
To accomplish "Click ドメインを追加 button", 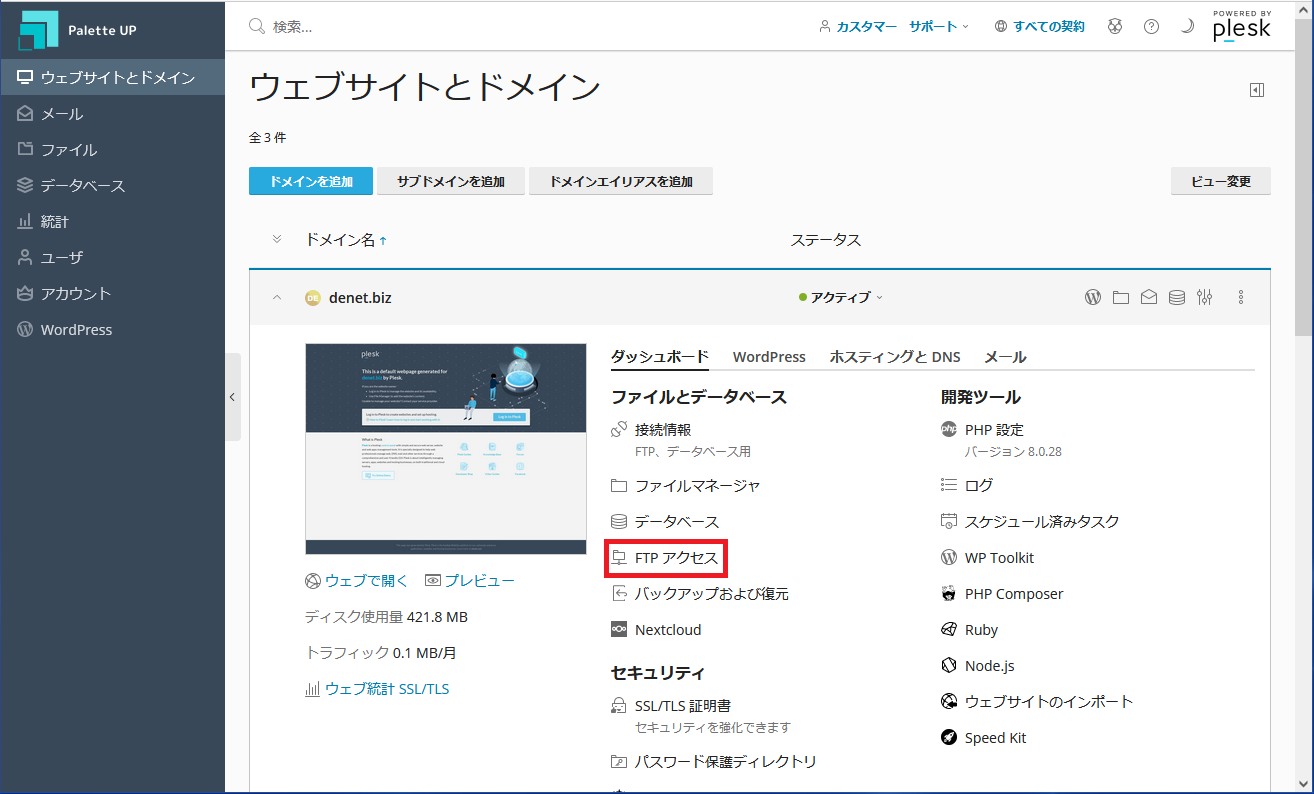I will click(x=311, y=181).
